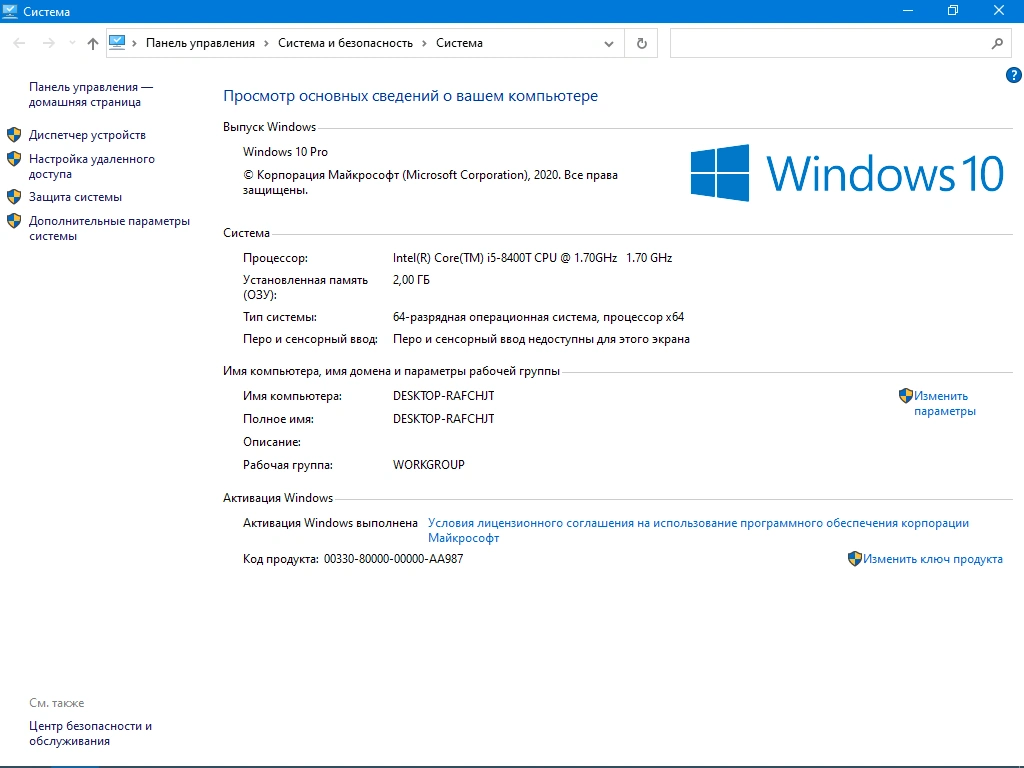
Task: Click shield icon beside Дополнительные параметры системы
Action: click(x=14, y=221)
